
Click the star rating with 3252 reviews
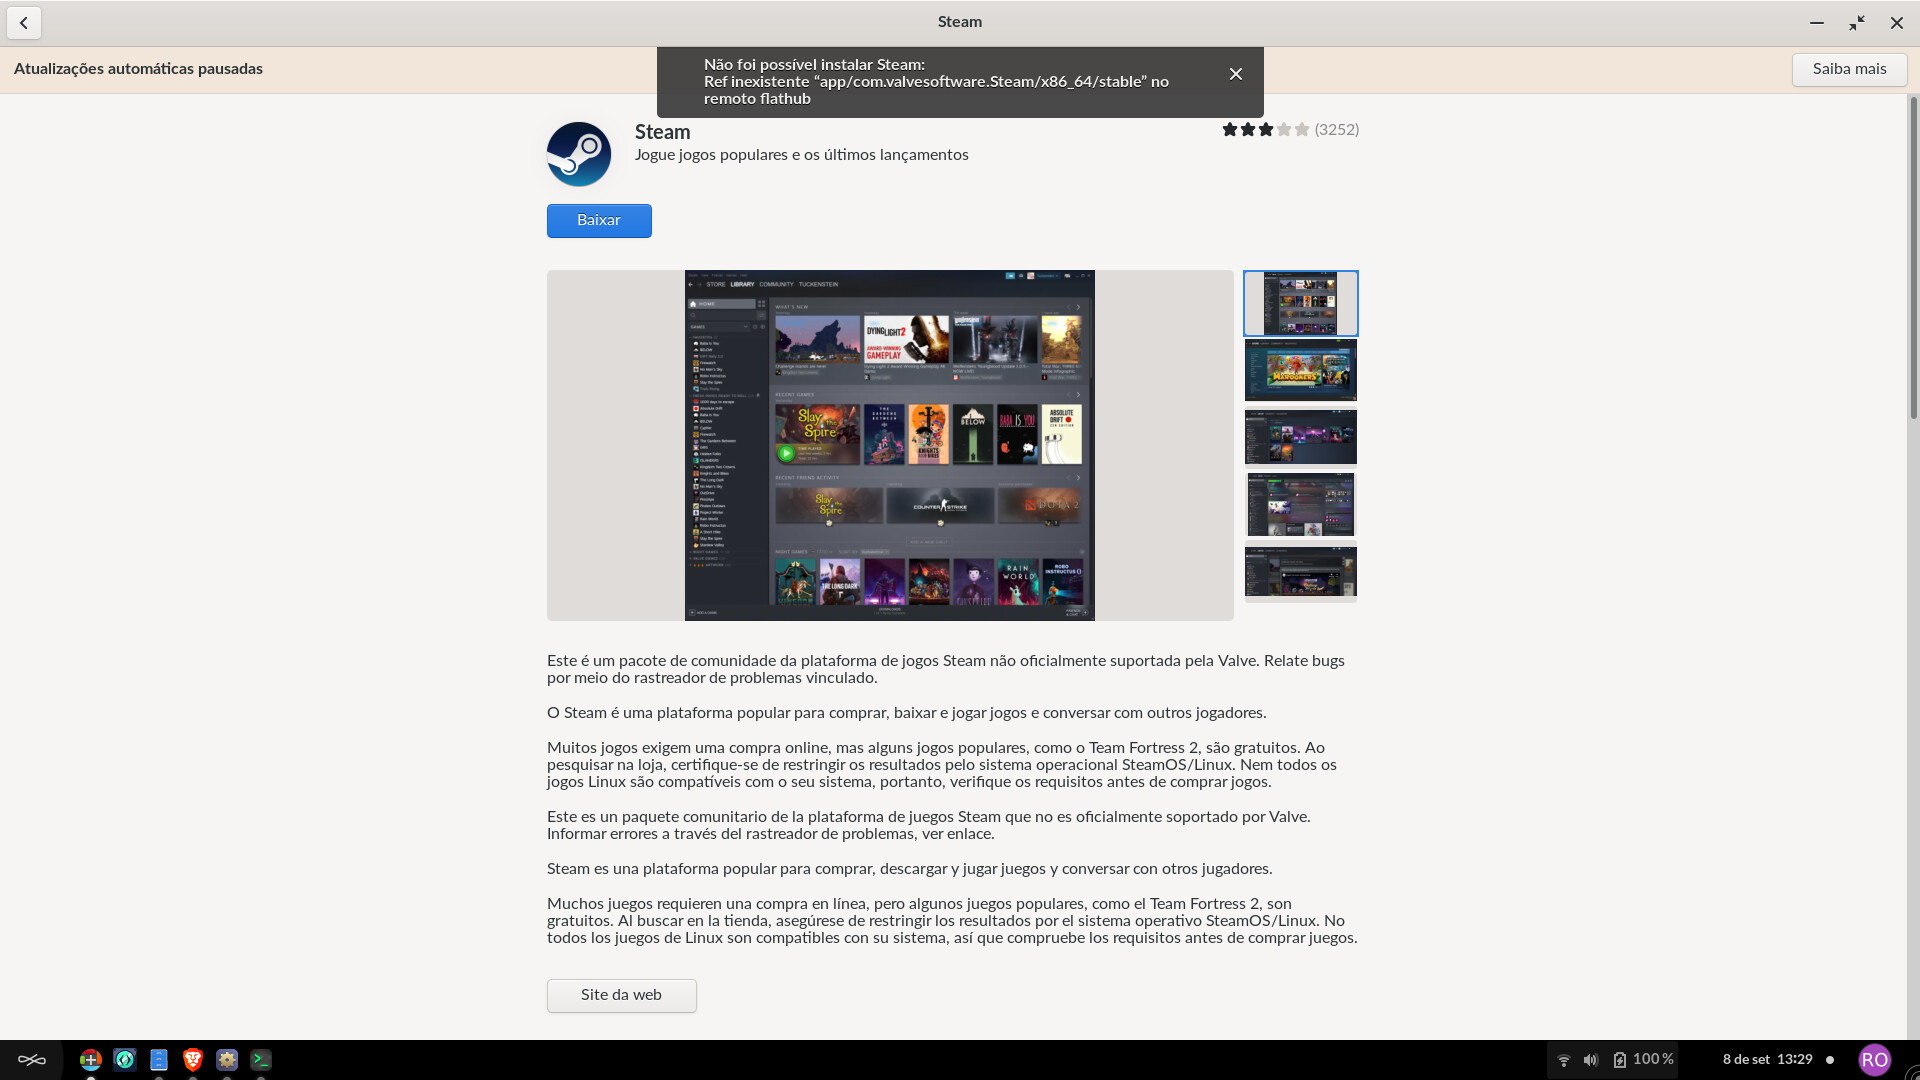click(x=1289, y=130)
